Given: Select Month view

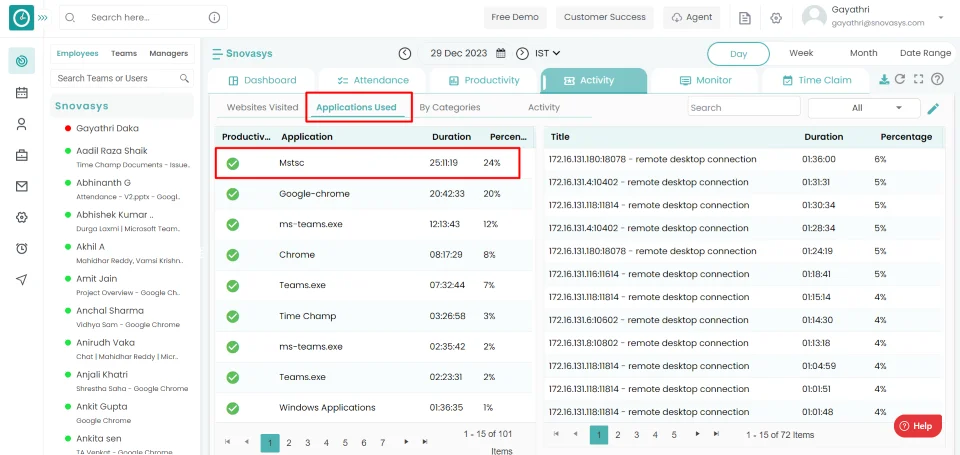Looking at the screenshot, I should 863,53.
